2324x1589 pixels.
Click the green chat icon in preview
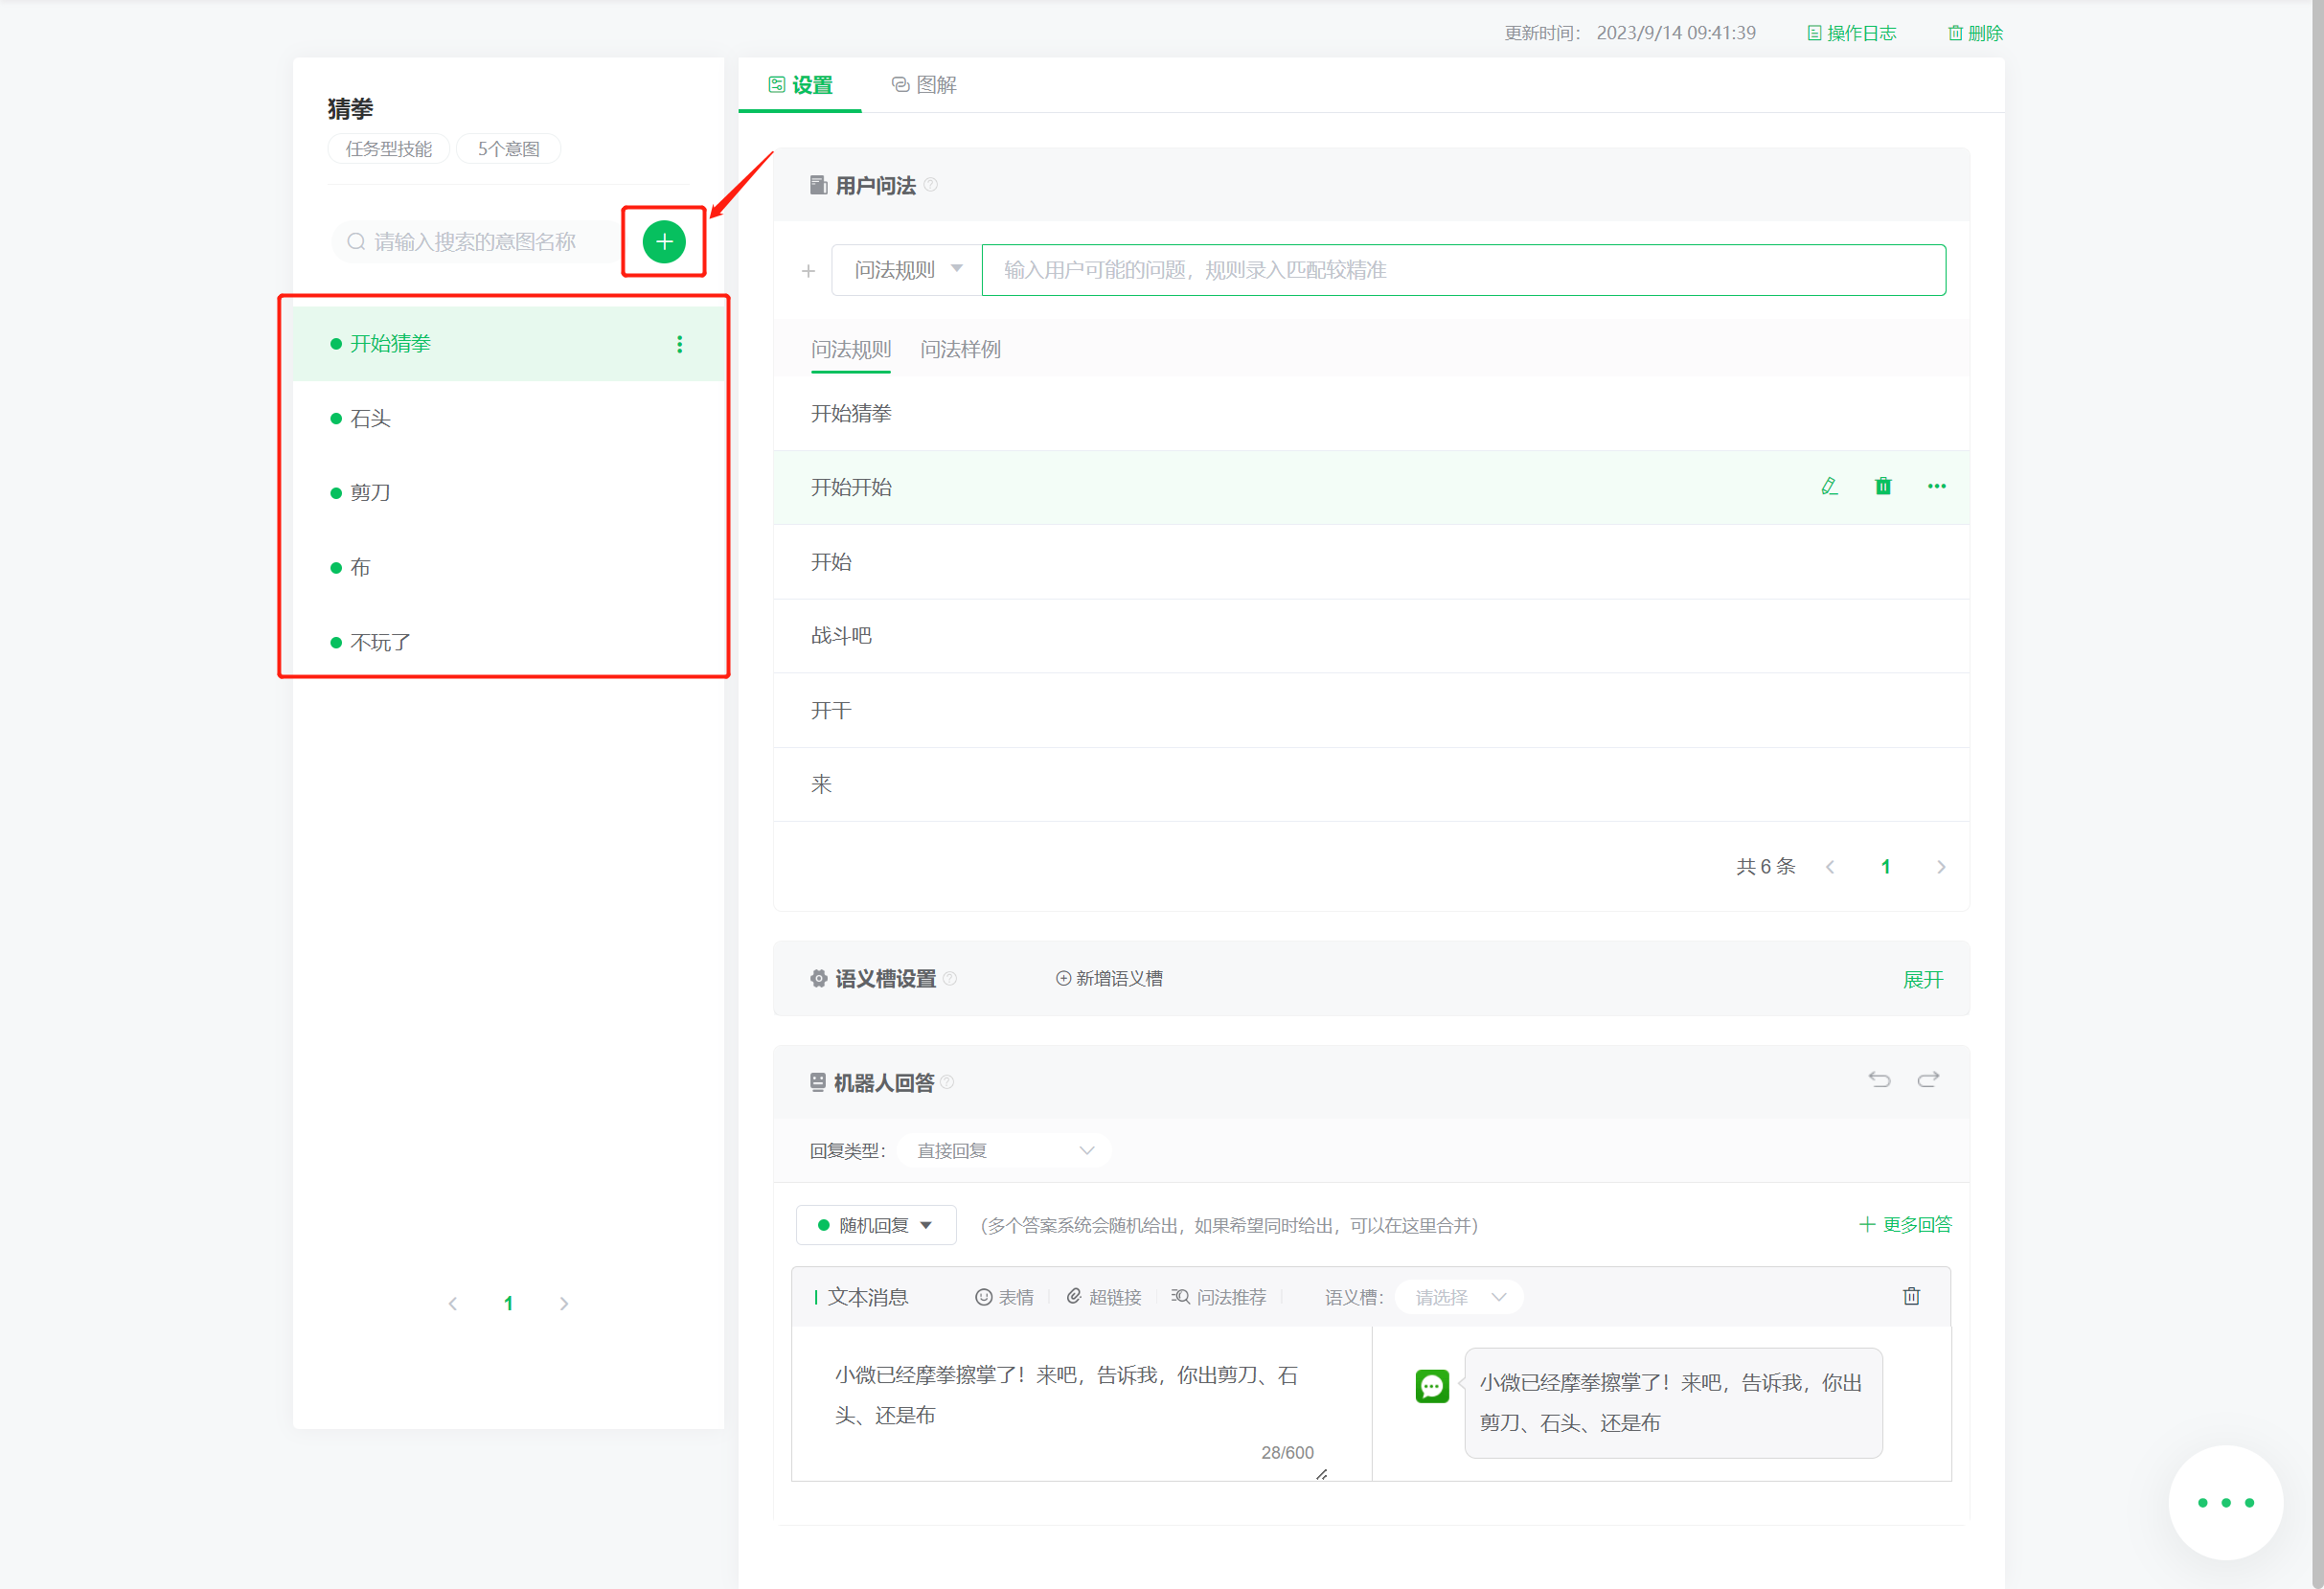click(1432, 1386)
